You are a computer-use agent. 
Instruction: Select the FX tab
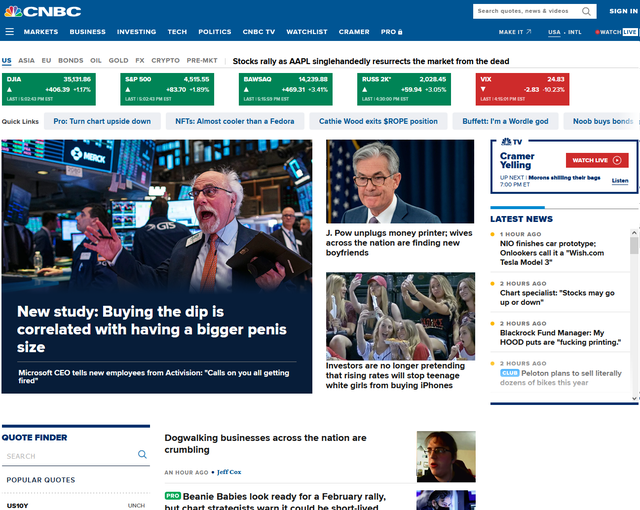[140, 60]
